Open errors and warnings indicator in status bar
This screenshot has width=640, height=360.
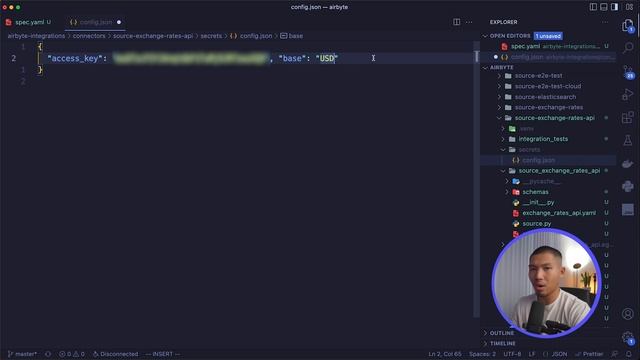(71, 354)
